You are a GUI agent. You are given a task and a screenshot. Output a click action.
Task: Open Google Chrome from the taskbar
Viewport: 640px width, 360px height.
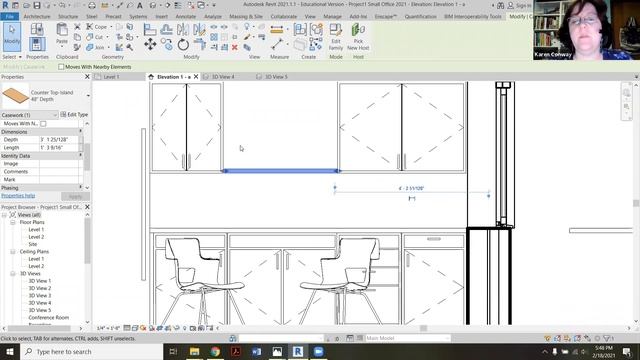coord(215,351)
